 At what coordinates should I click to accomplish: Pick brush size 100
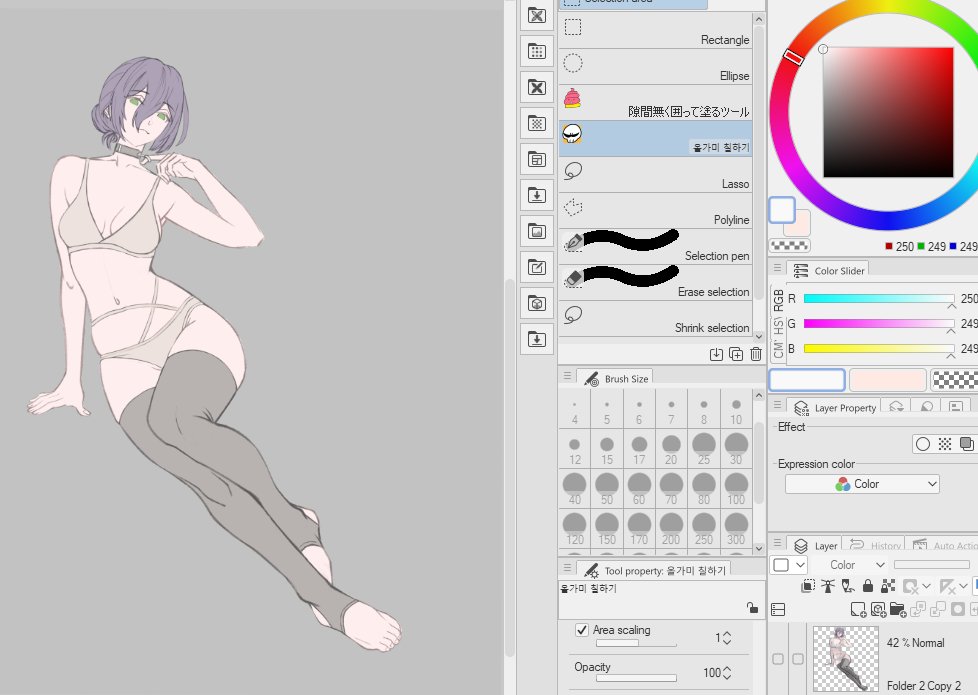click(x=736, y=488)
